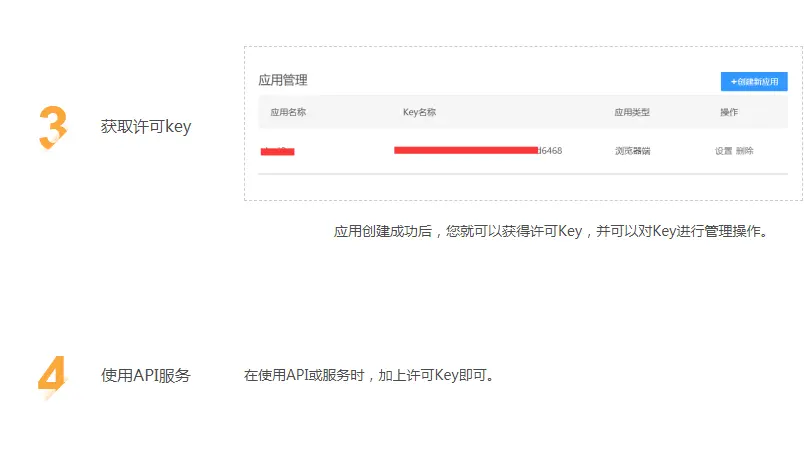Click the plus icon on 创建新应用 button
This screenshot has width=810, height=450.
click(733, 82)
